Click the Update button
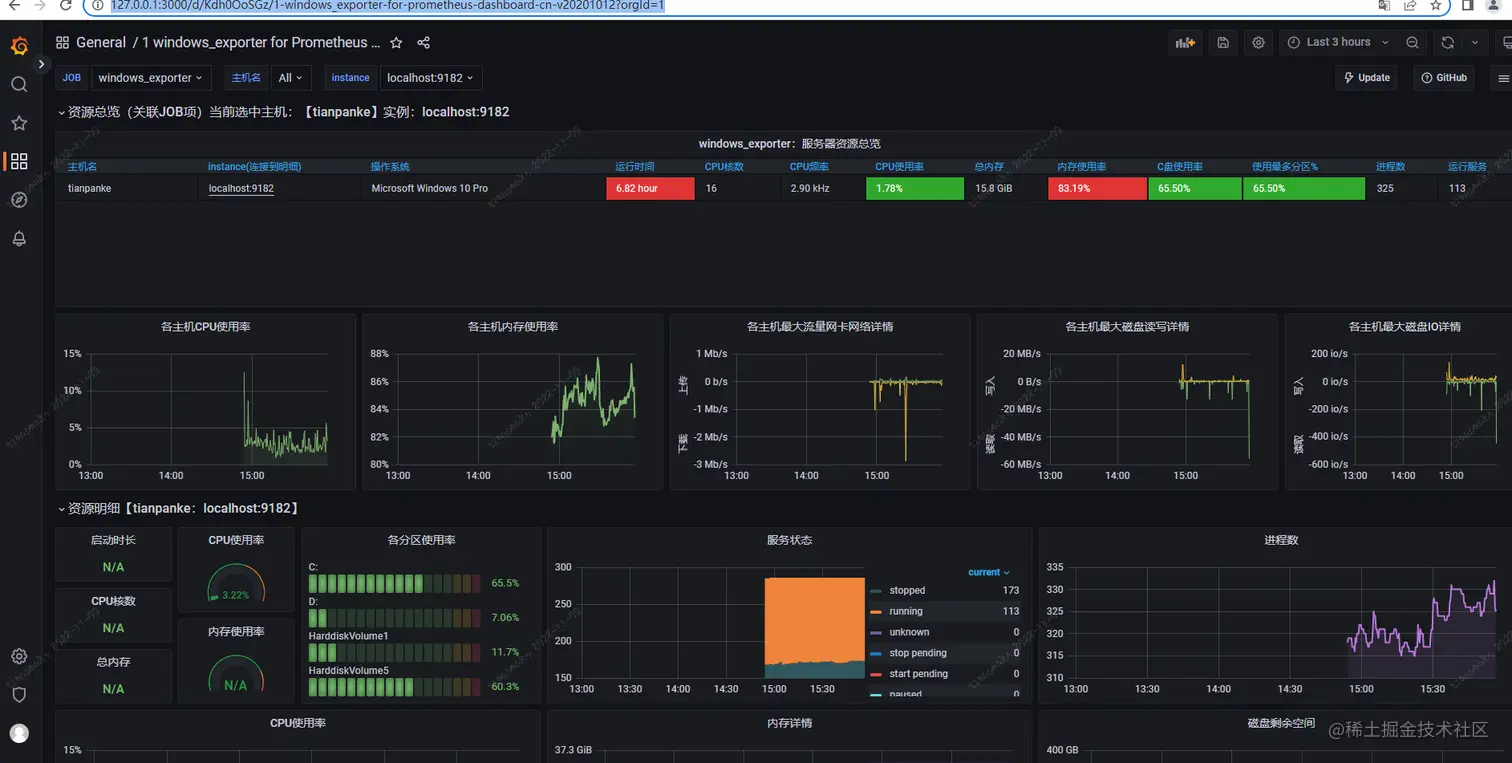Image resolution: width=1512 pixels, height=763 pixels. click(x=1366, y=77)
